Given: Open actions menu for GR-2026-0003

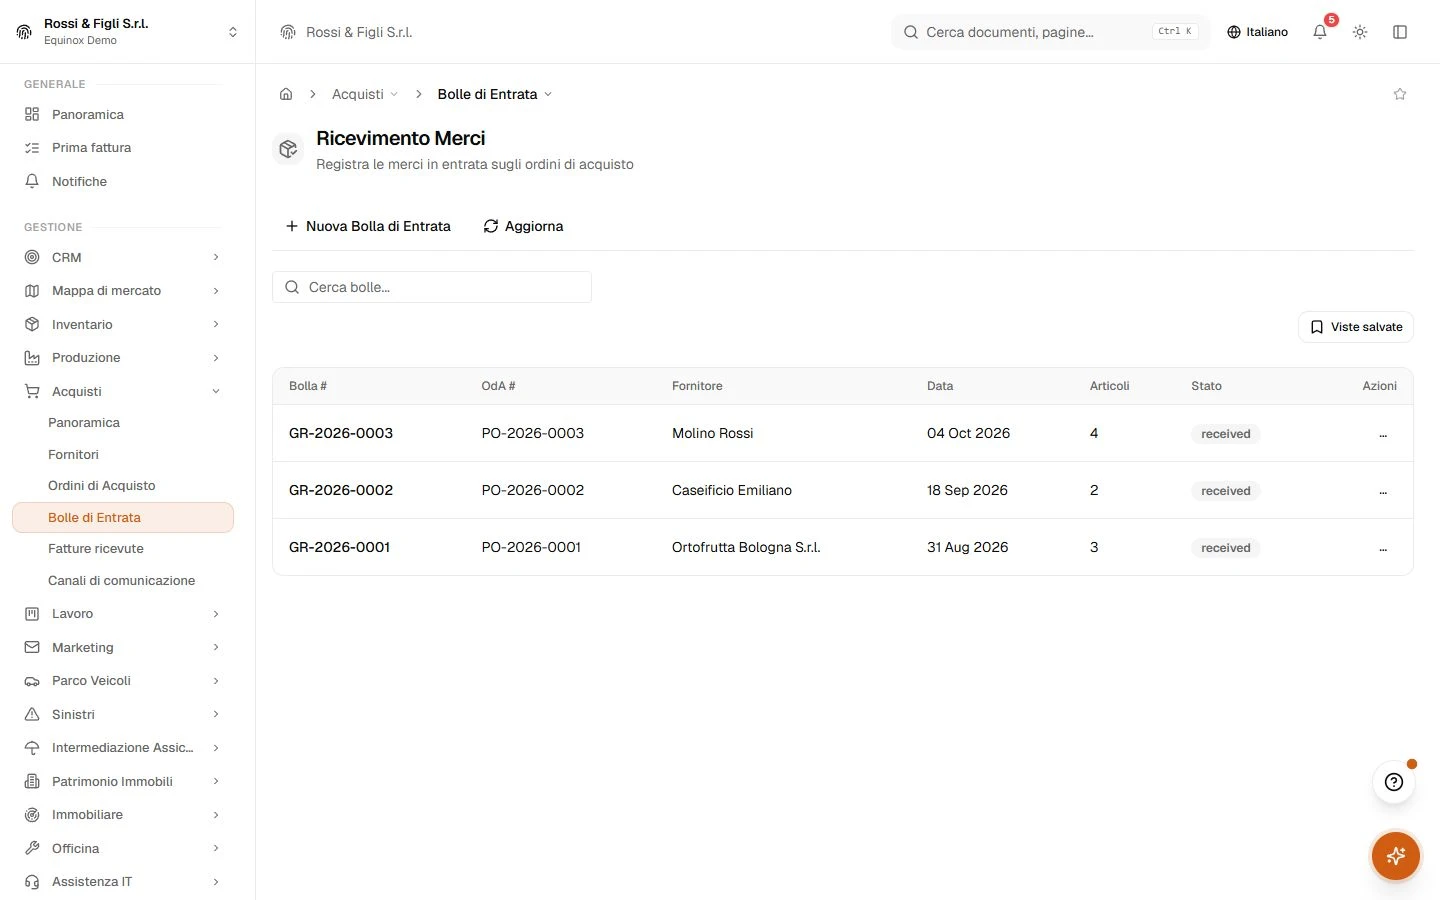Looking at the screenshot, I should 1383,434.
